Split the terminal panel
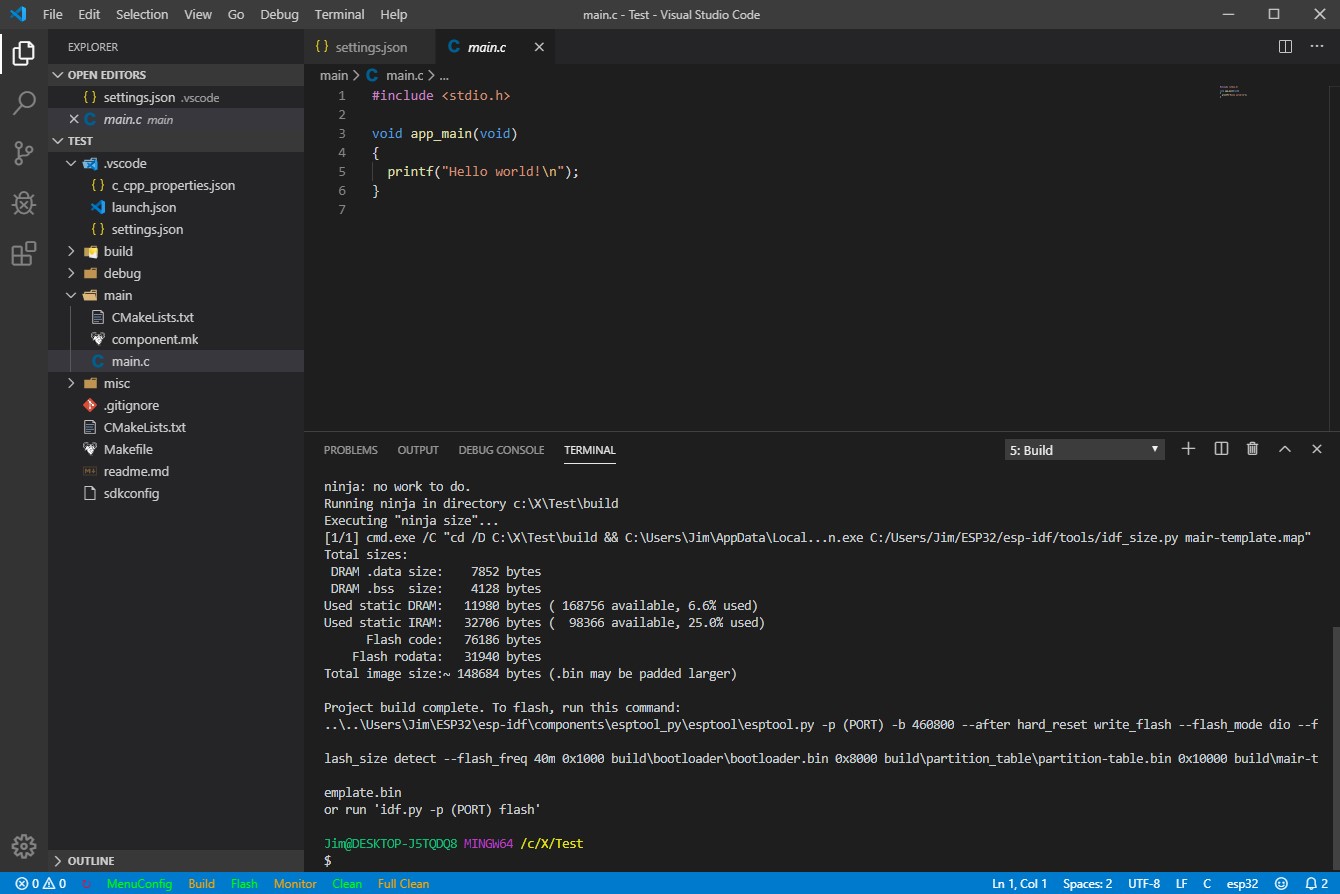The height and width of the screenshot is (894, 1340). tap(1221, 449)
